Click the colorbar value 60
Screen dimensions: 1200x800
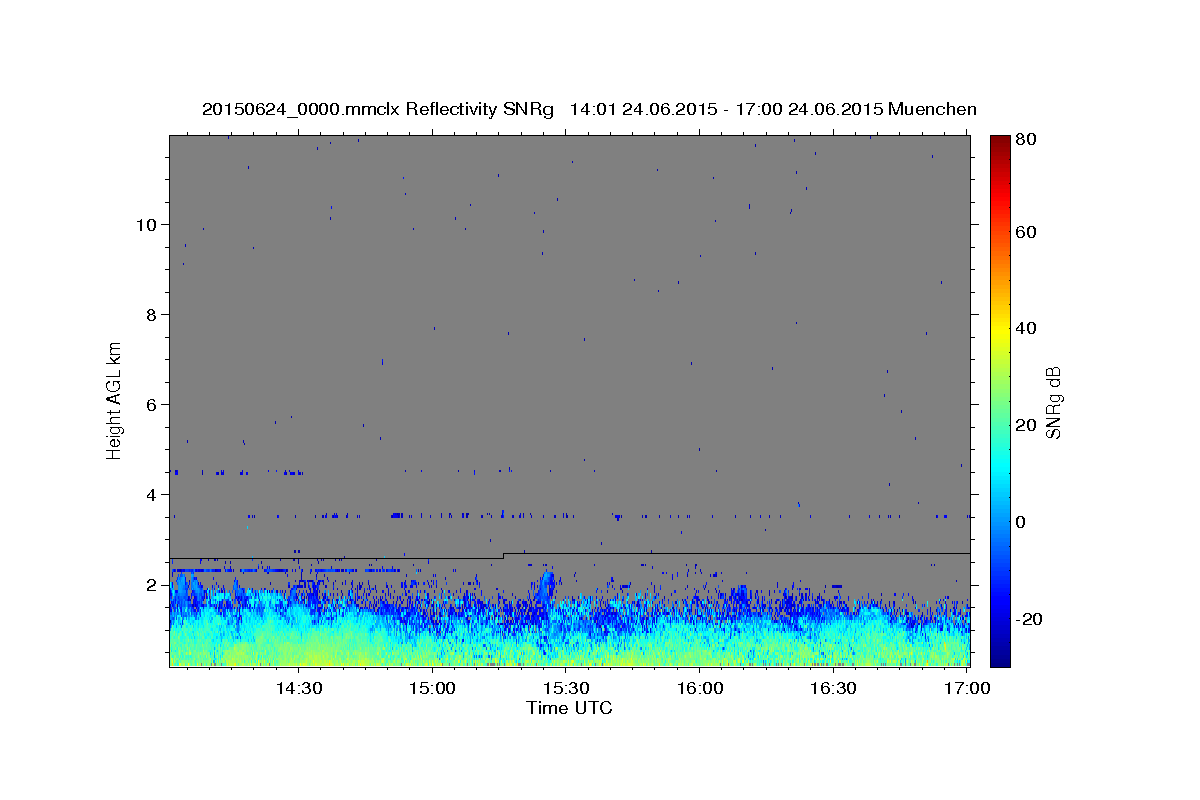pyautogui.click(x=1028, y=232)
